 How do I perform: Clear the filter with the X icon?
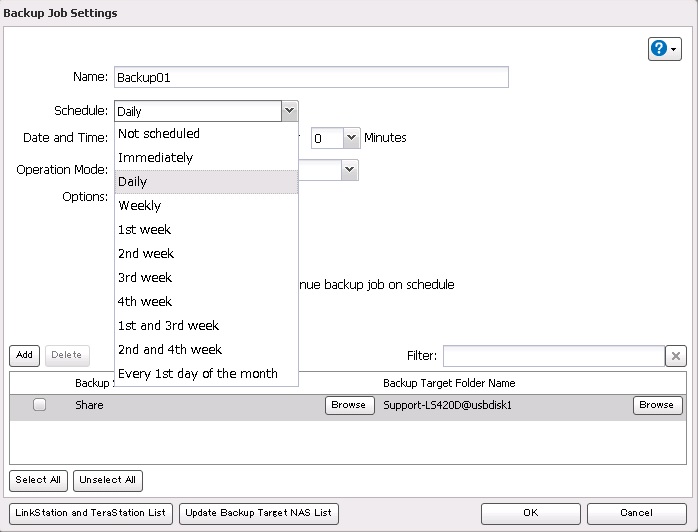pyautogui.click(x=676, y=356)
